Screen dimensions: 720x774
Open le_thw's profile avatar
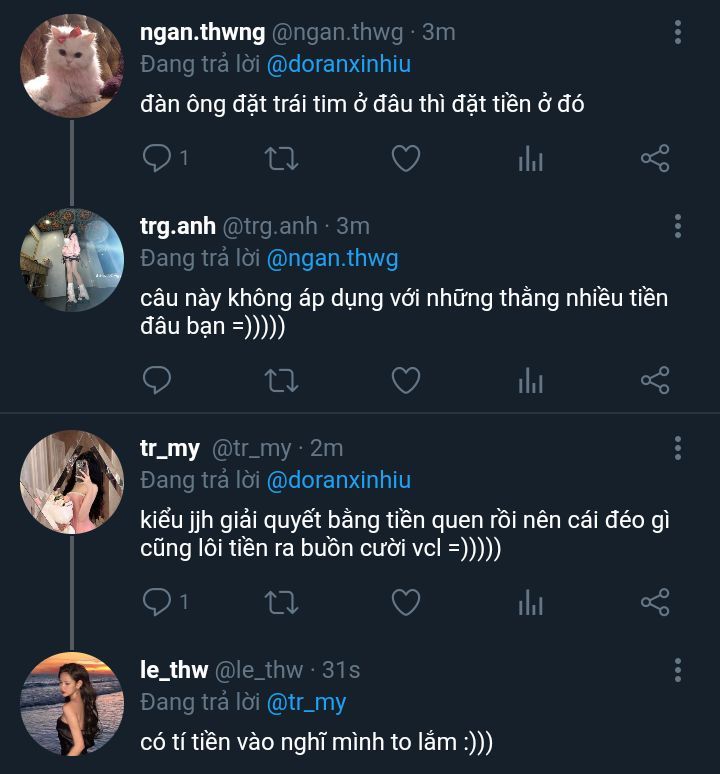[71, 703]
